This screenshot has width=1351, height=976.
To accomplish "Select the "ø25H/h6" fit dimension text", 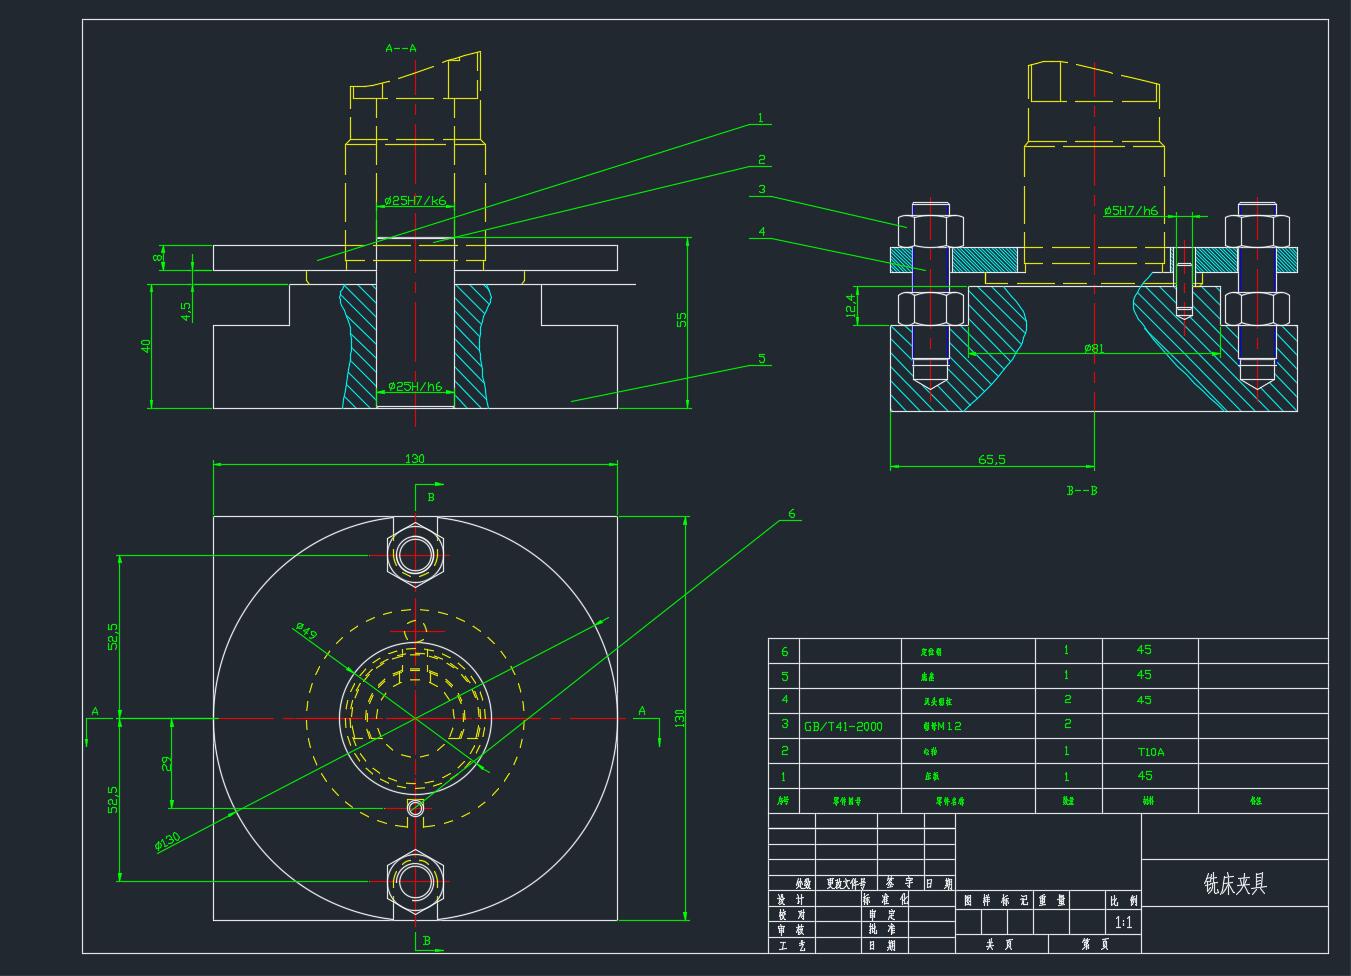I will coord(415,386).
